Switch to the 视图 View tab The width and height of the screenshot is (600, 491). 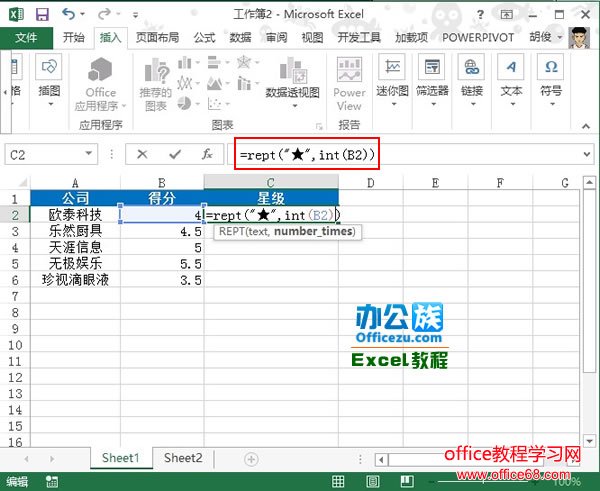[312, 38]
